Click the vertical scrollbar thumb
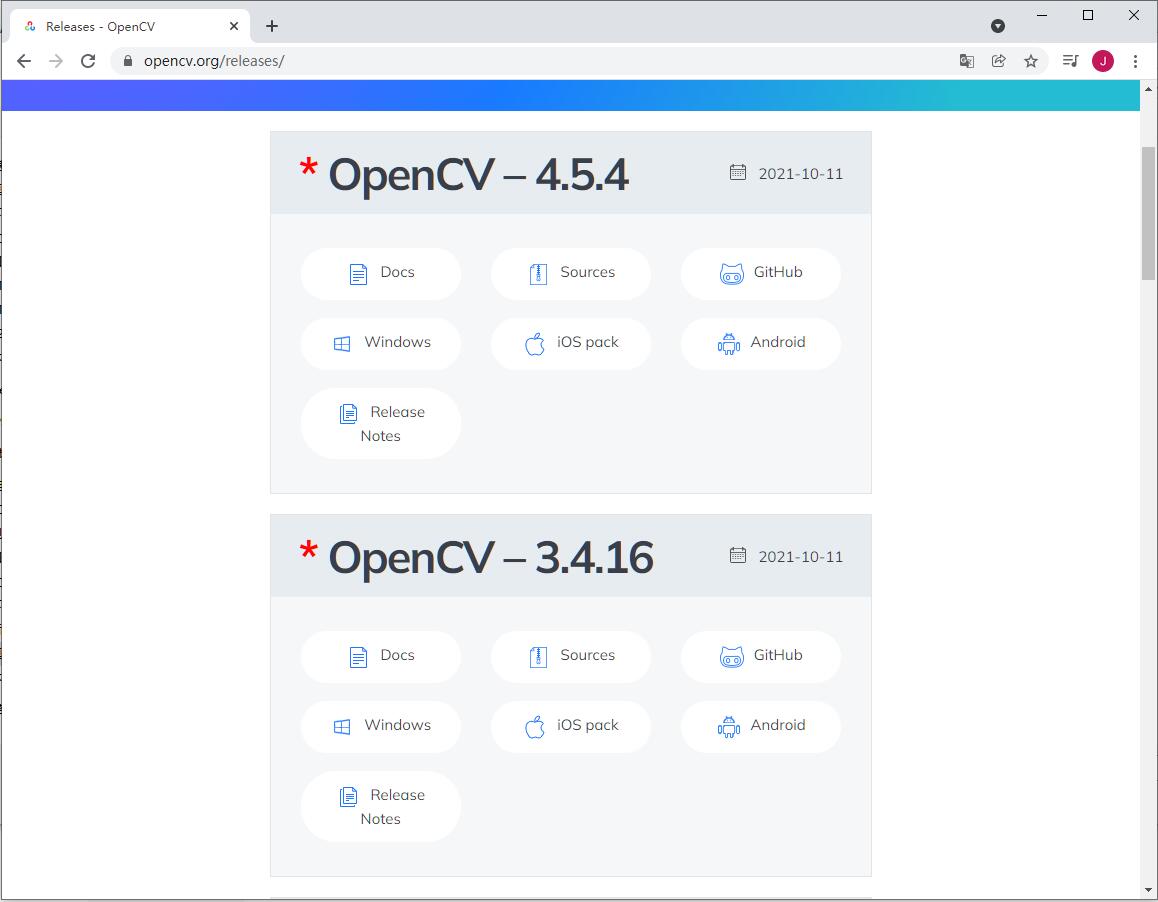 tap(1148, 213)
